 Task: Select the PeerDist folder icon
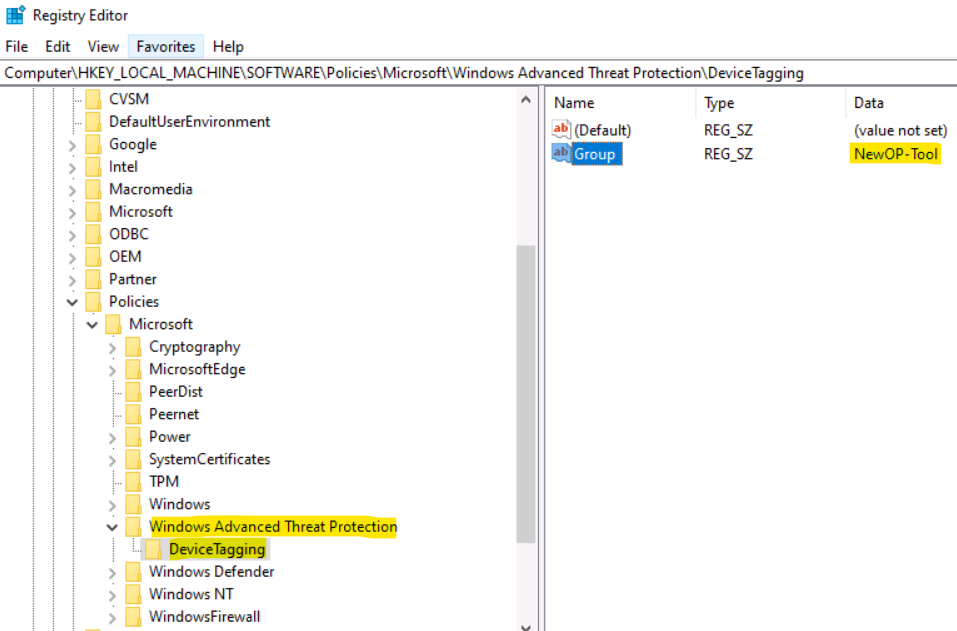(x=133, y=392)
